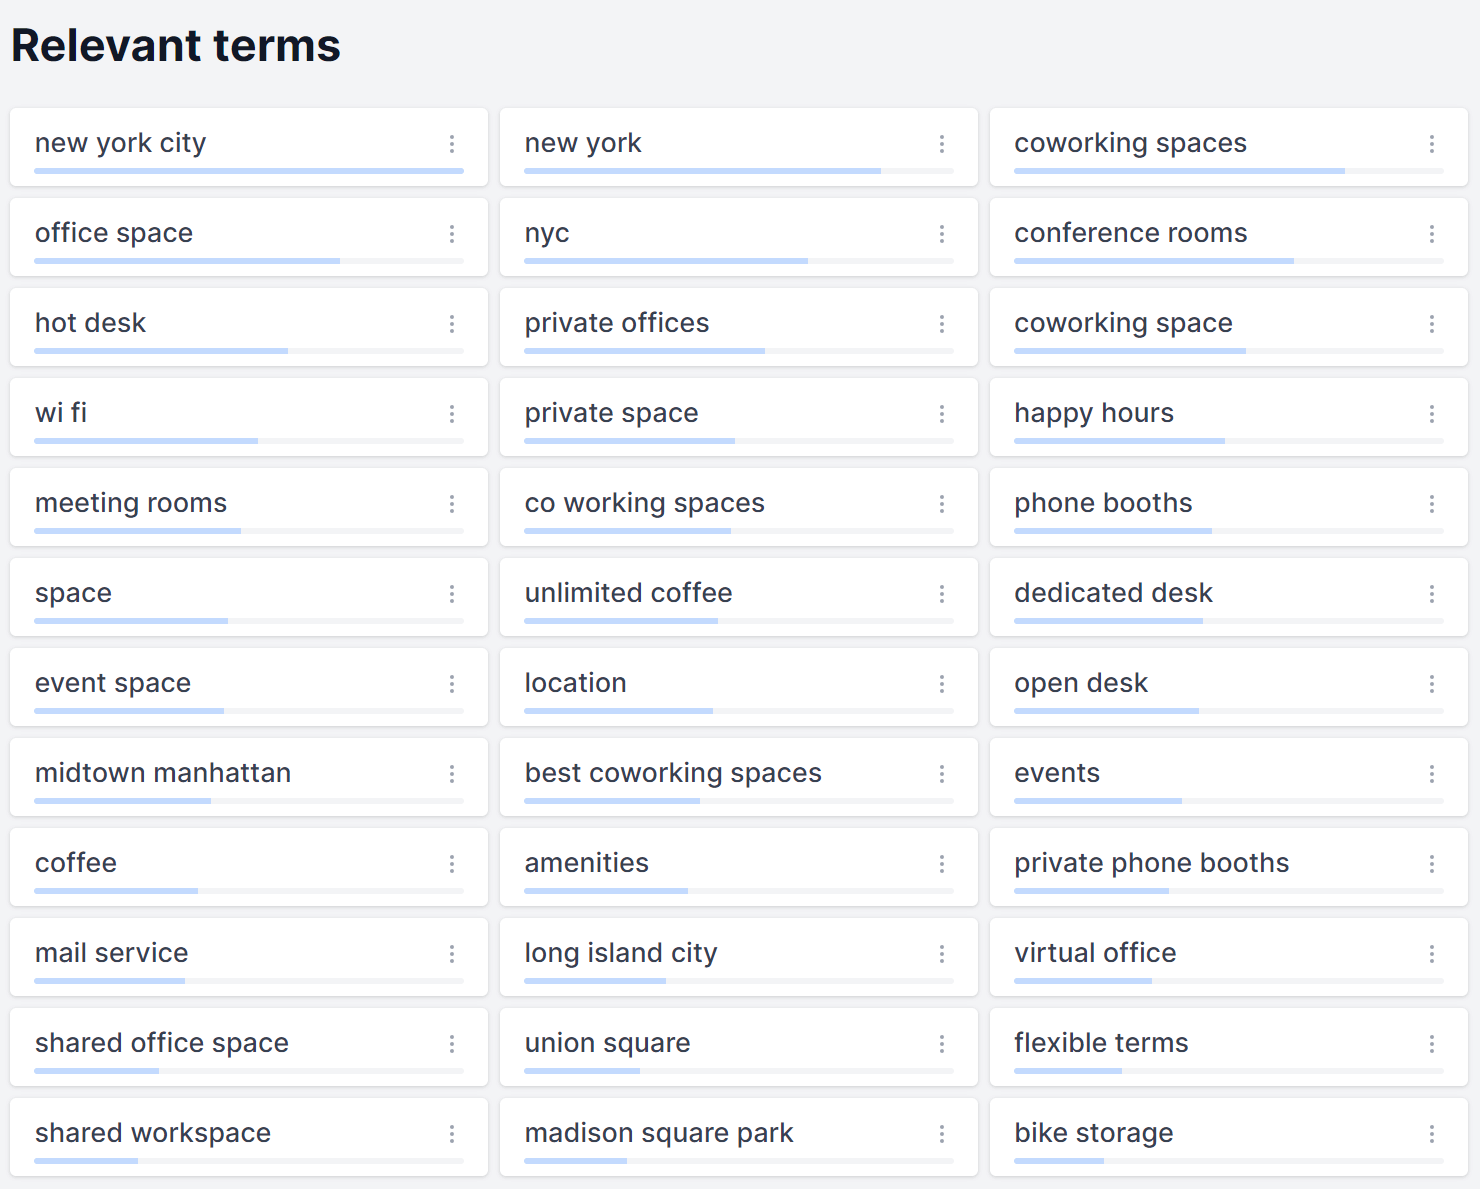Open options for the unlimited coffee term
Image resolution: width=1480 pixels, height=1189 pixels.
[x=942, y=595]
